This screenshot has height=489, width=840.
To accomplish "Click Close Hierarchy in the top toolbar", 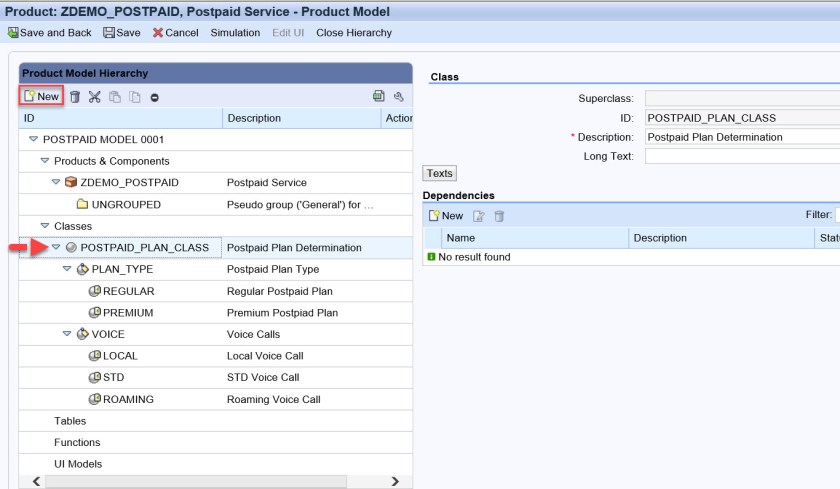I will click(x=354, y=33).
